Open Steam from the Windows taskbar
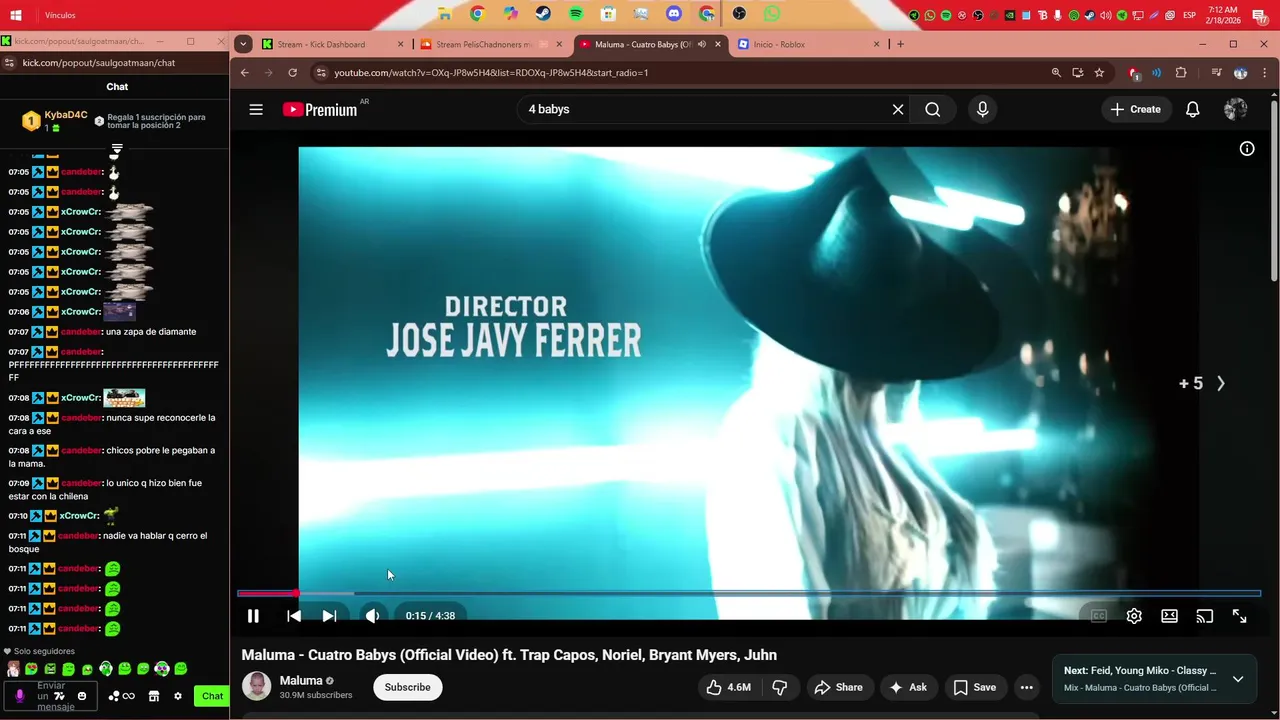 tap(543, 14)
